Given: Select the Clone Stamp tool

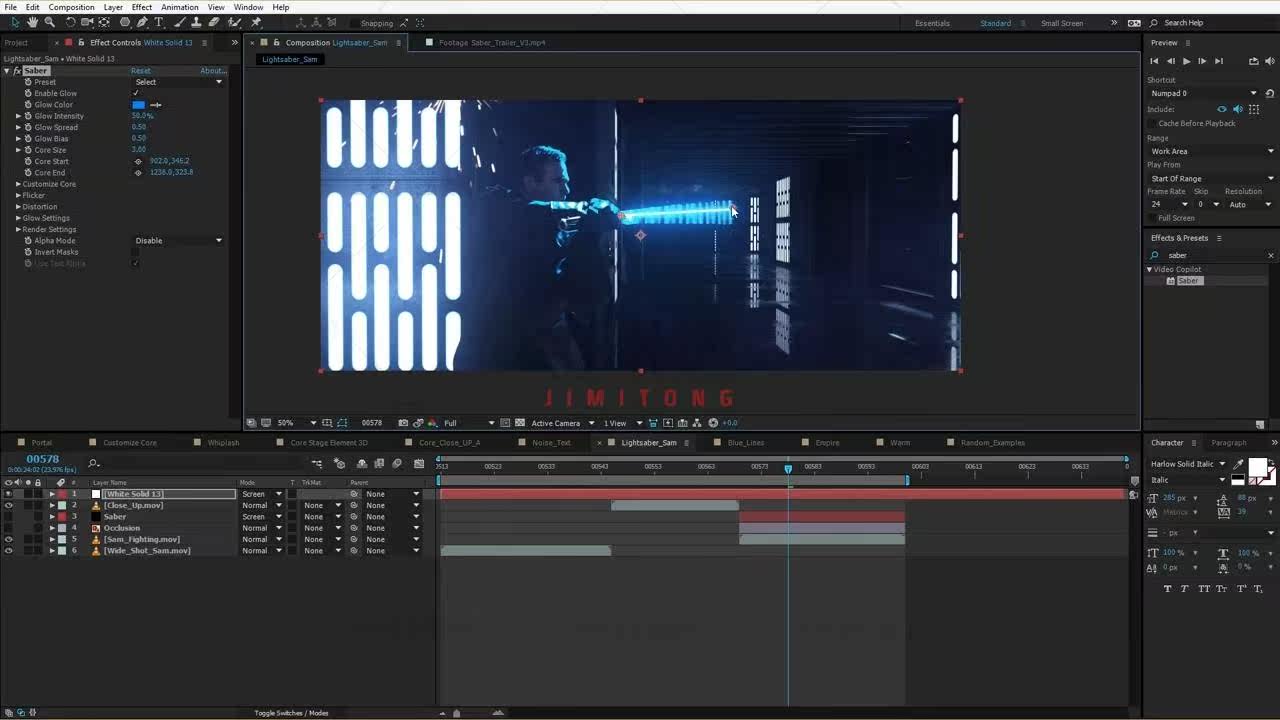Looking at the screenshot, I should click(196, 22).
